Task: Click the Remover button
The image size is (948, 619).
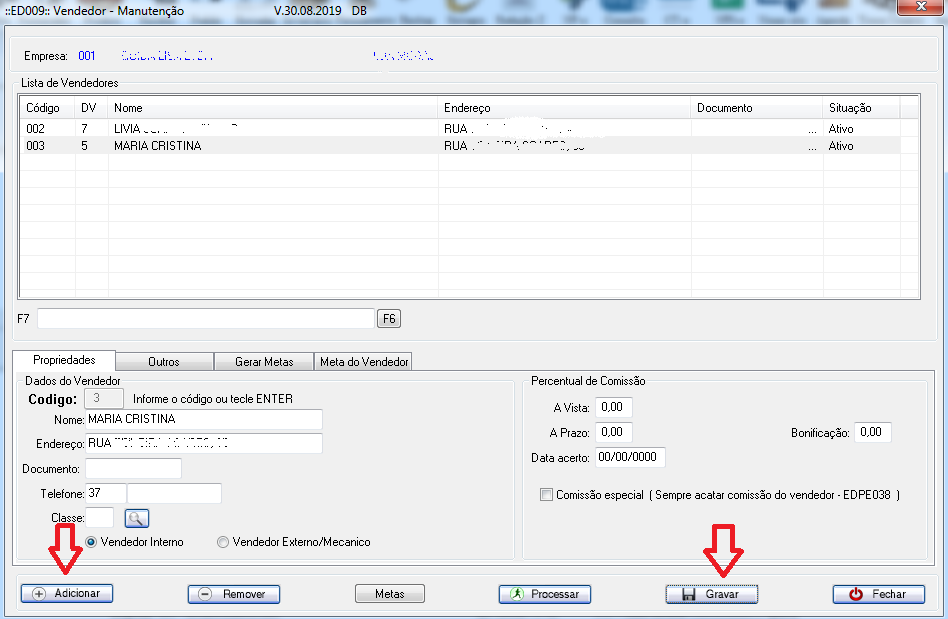Action: coord(233,594)
